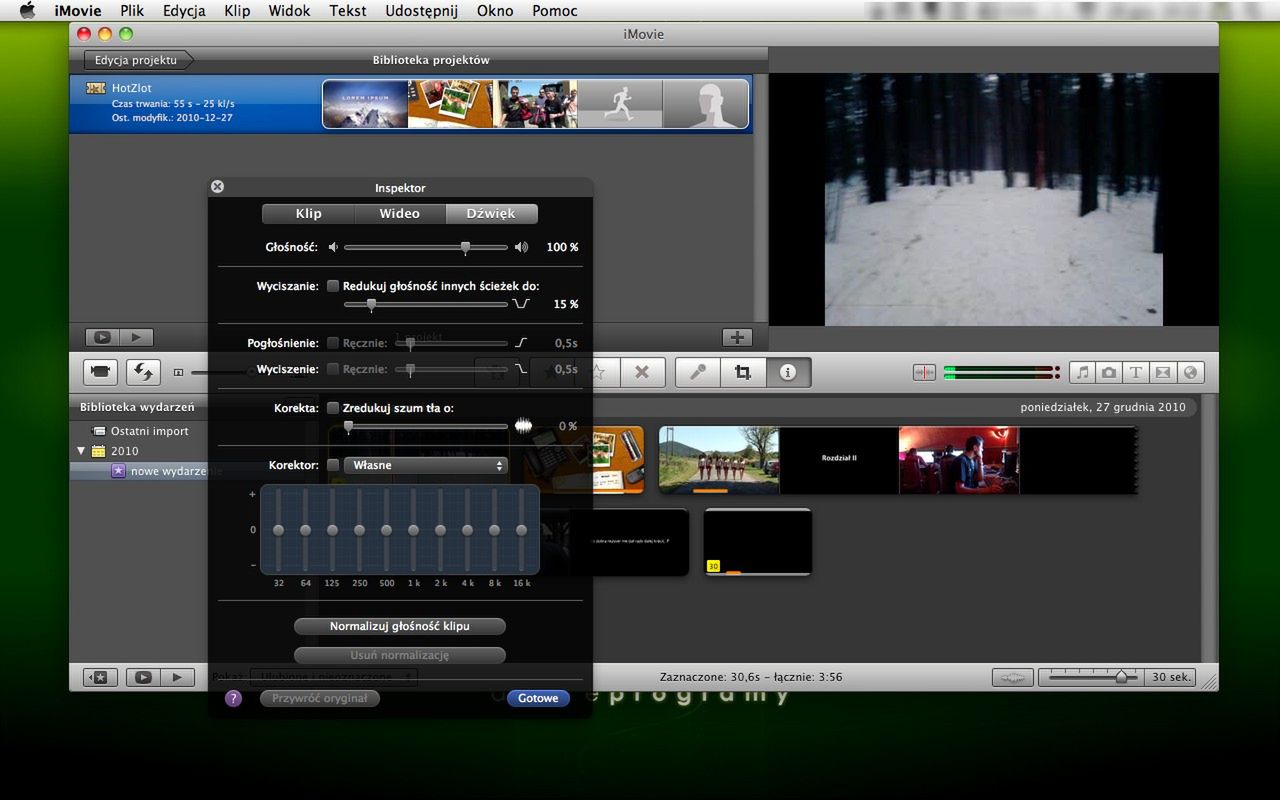This screenshot has width=1280, height=800.
Task: Switch to the Wideo tab
Action: 400,214
